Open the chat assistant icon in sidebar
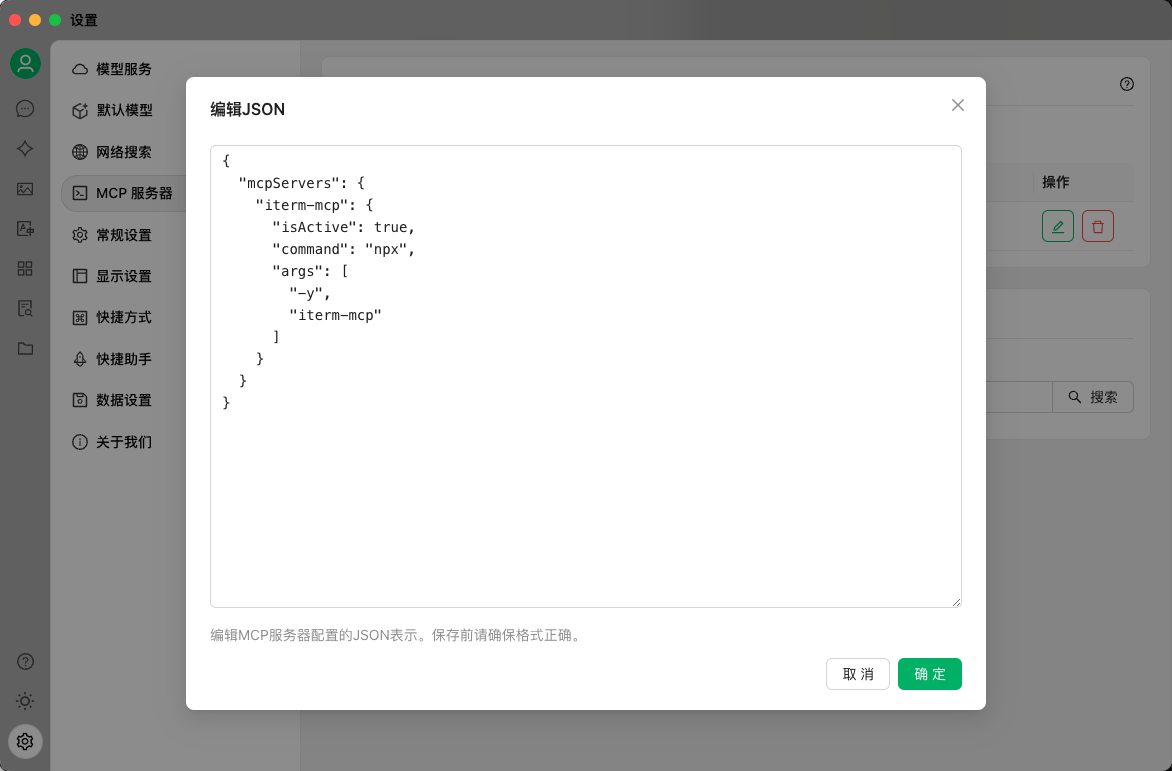 point(25,108)
